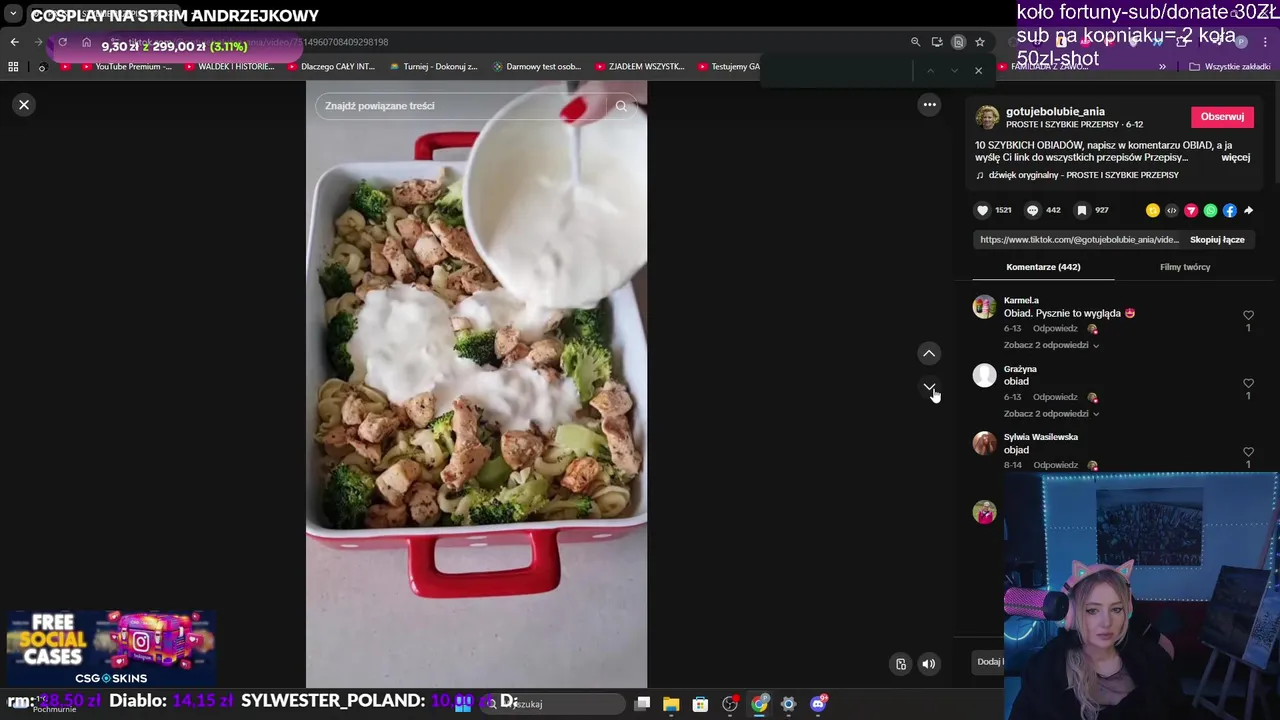Click the embed code icon
Viewport: 1280px width, 720px height.
pos(1171,210)
